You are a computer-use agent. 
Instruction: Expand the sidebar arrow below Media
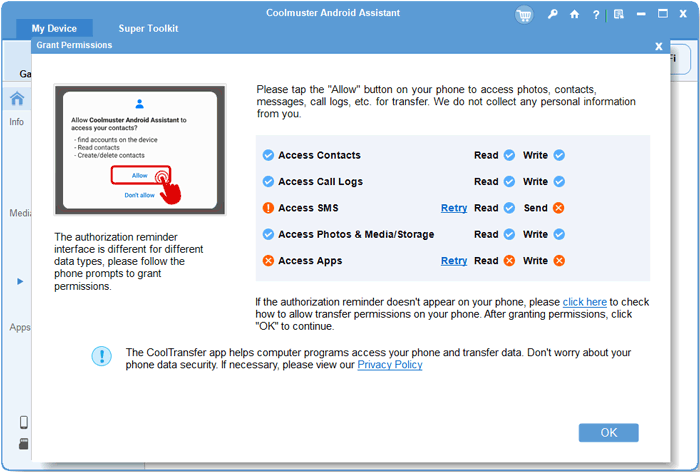point(20,281)
